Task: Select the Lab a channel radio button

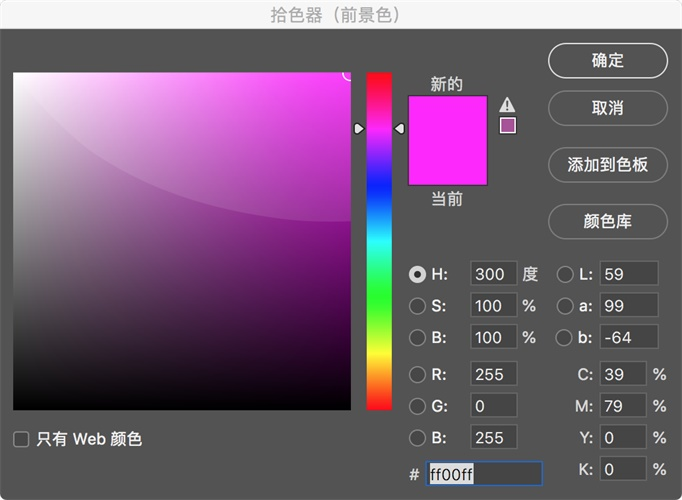Action: (x=565, y=306)
